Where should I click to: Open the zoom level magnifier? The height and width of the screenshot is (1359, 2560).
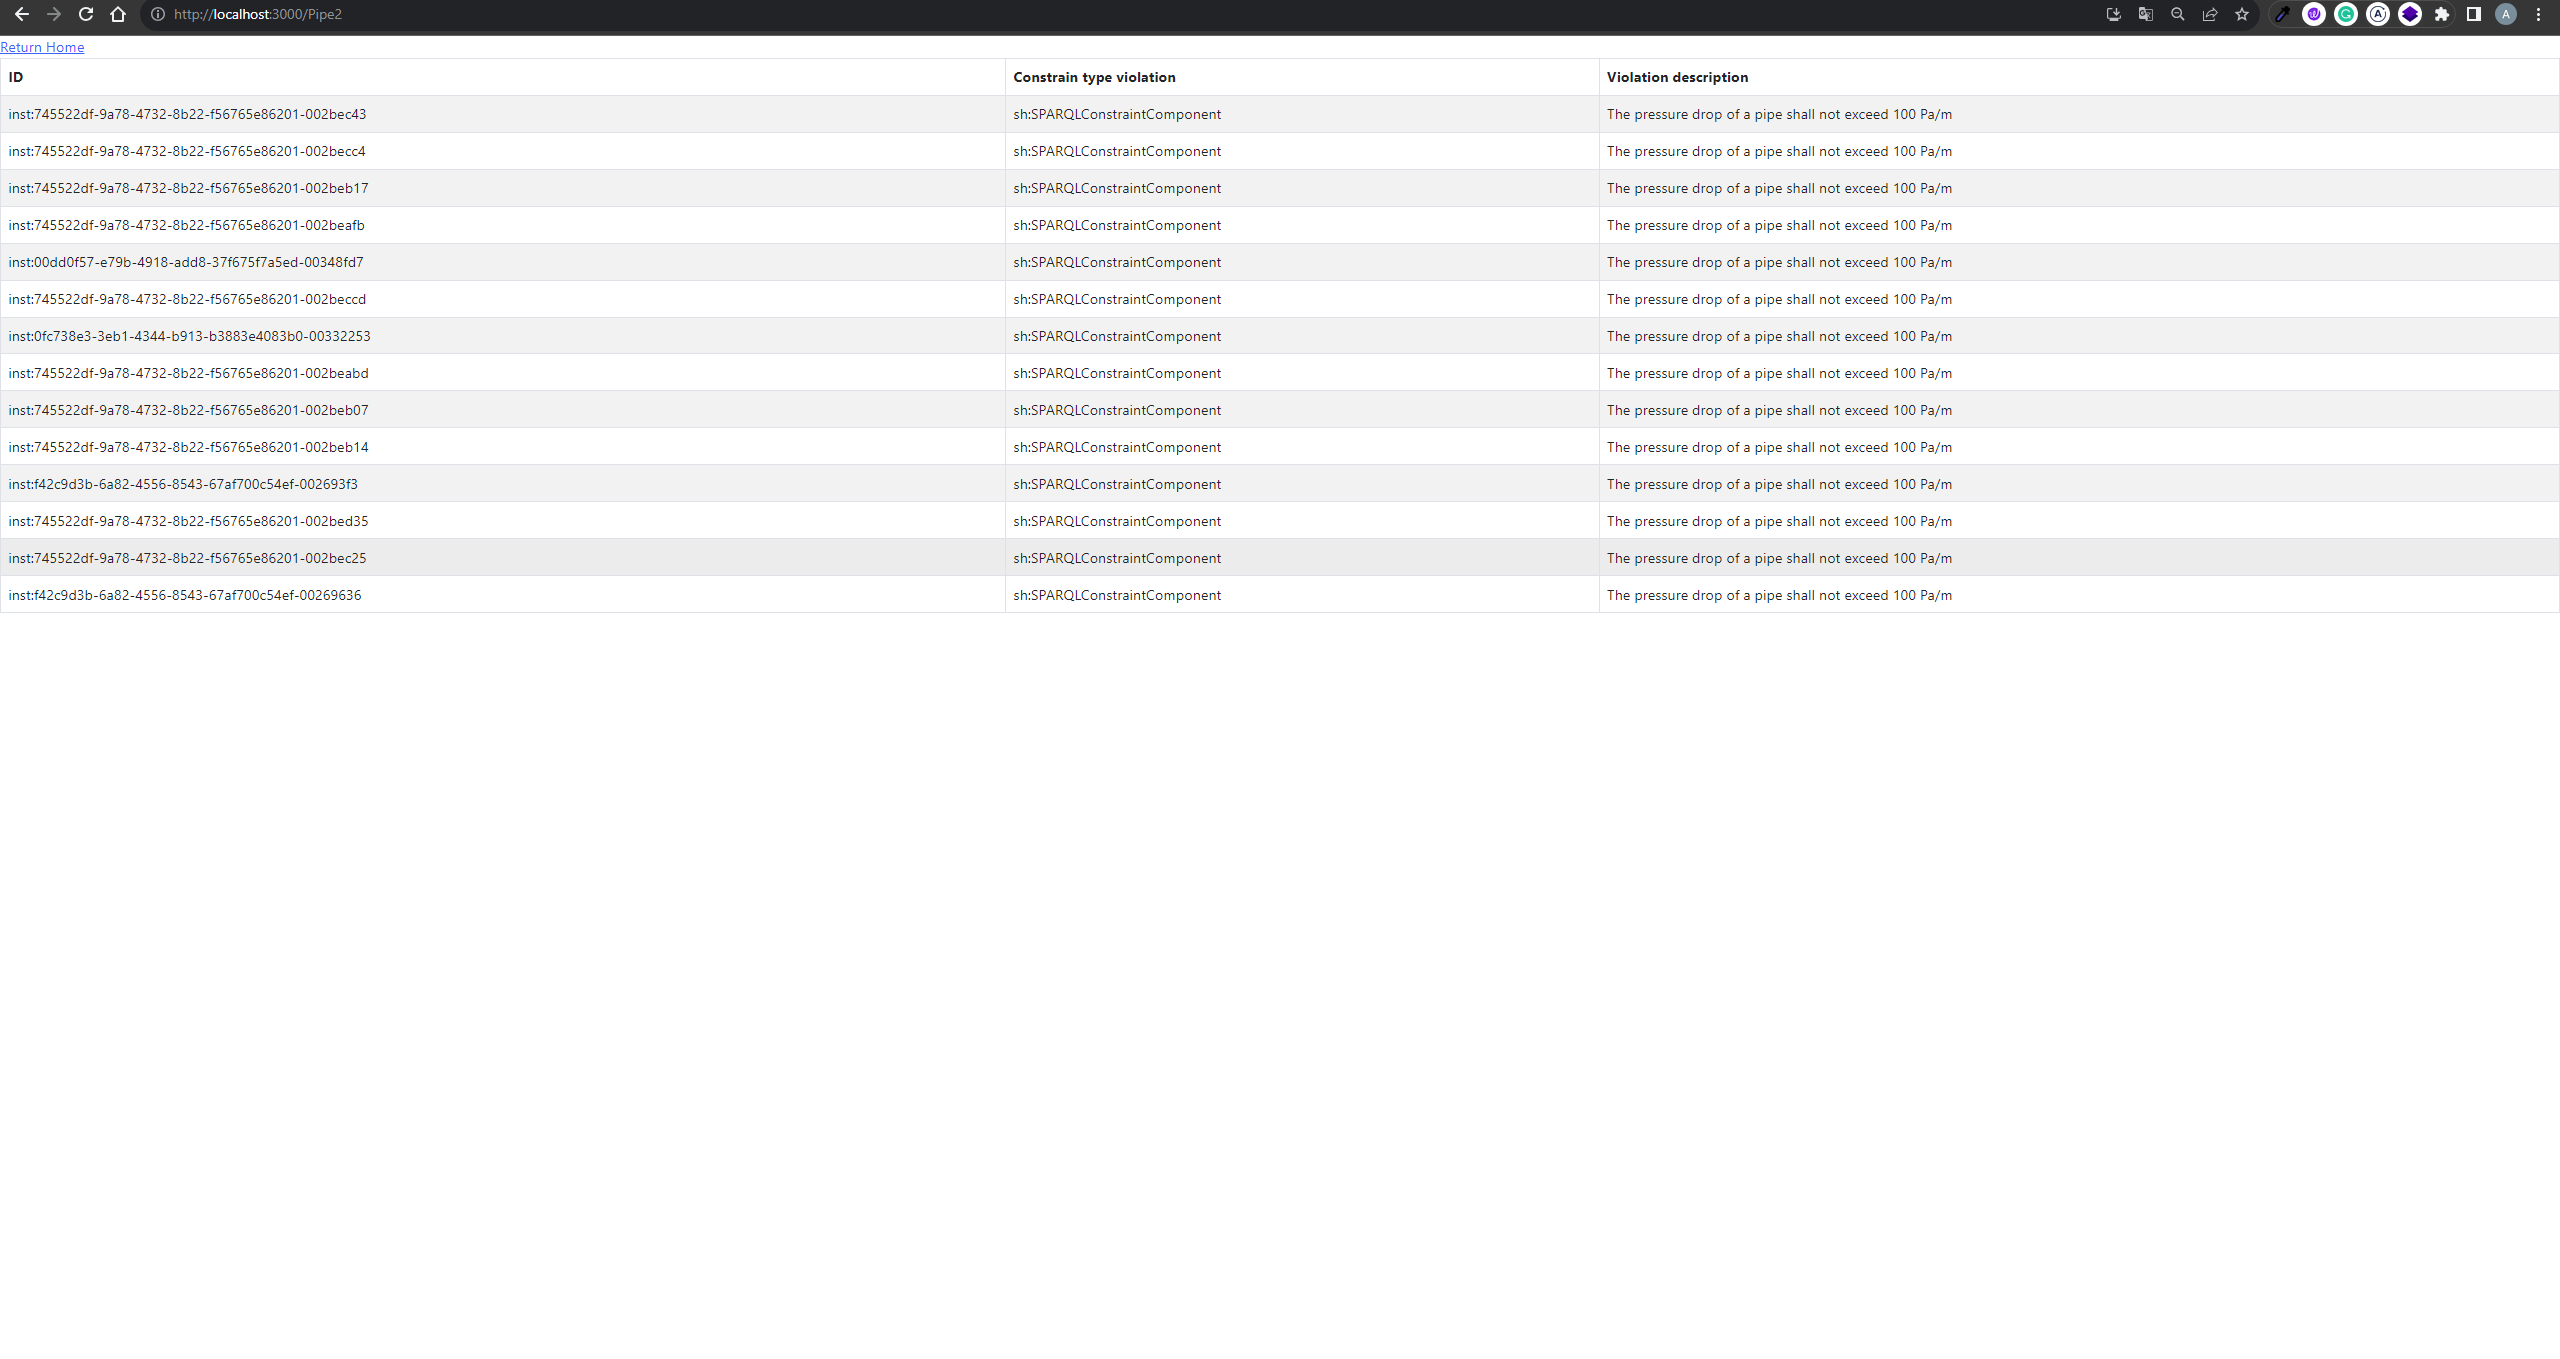click(2177, 14)
